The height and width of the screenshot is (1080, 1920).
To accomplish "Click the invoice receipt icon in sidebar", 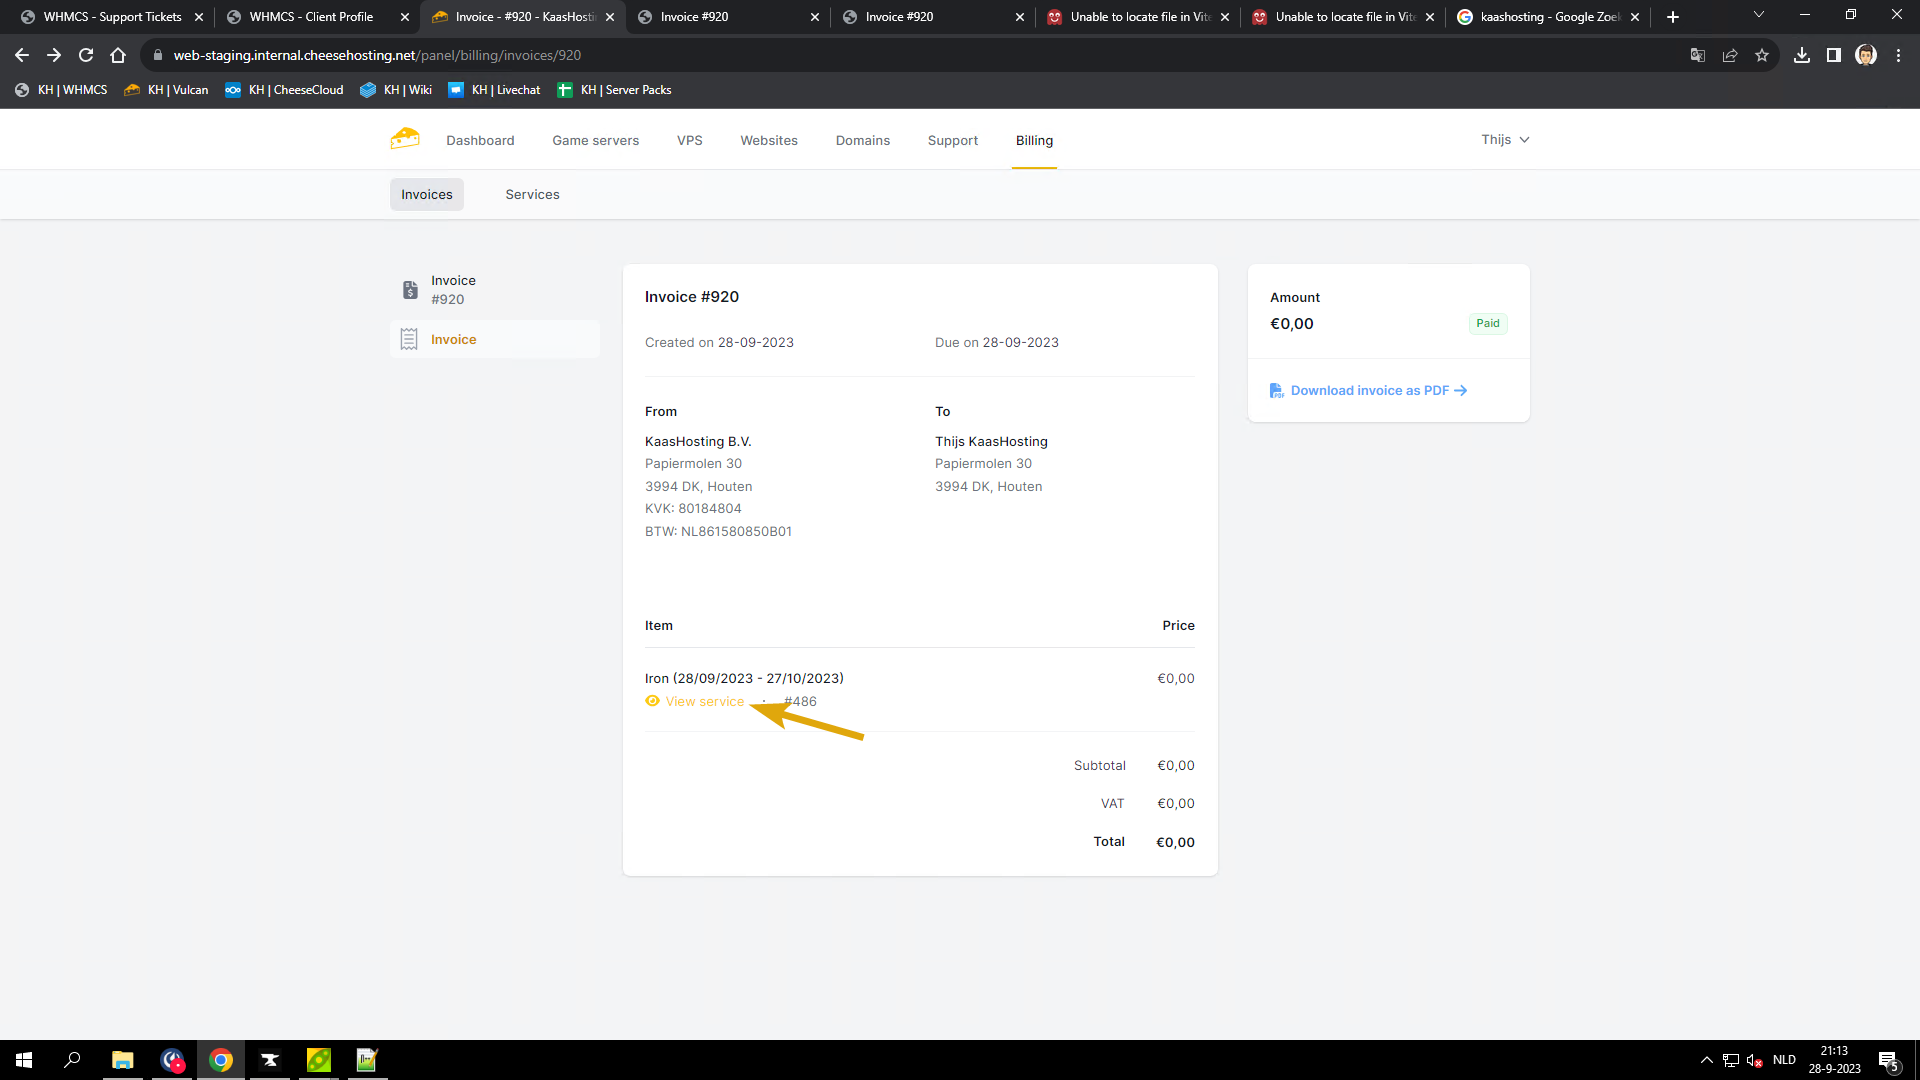I will 409,340.
